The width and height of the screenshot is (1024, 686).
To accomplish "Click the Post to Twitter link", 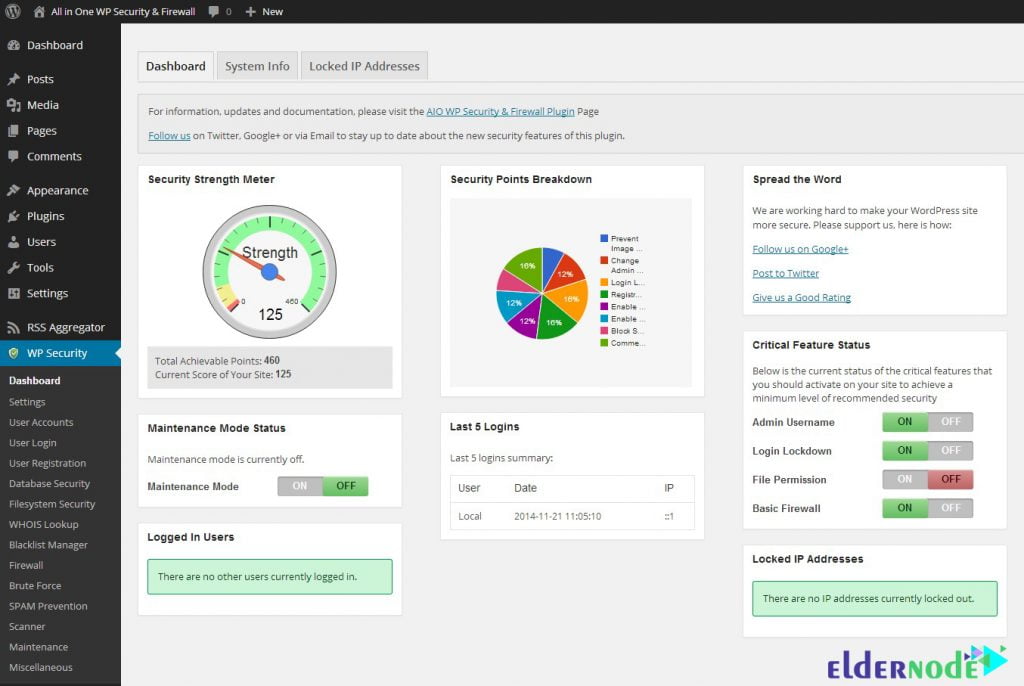I will pyautogui.click(x=786, y=272).
